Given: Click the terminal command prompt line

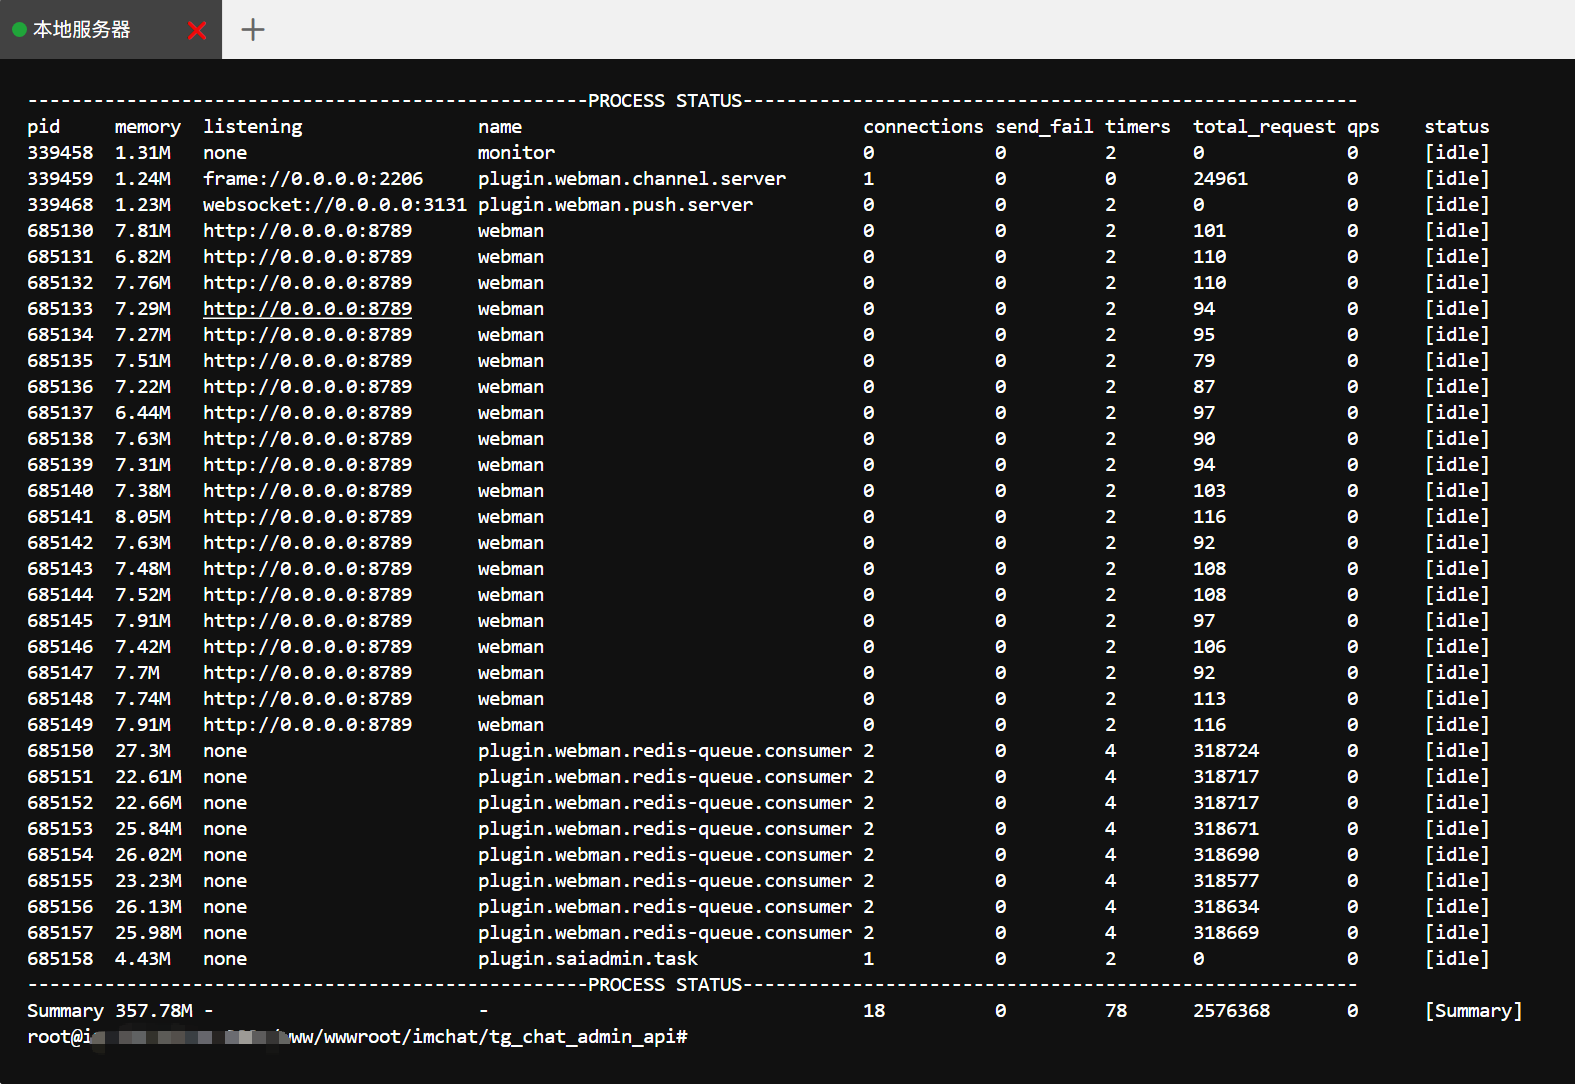Looking at the screenshot, I should pyautogui.click(x=357, y=1037).
